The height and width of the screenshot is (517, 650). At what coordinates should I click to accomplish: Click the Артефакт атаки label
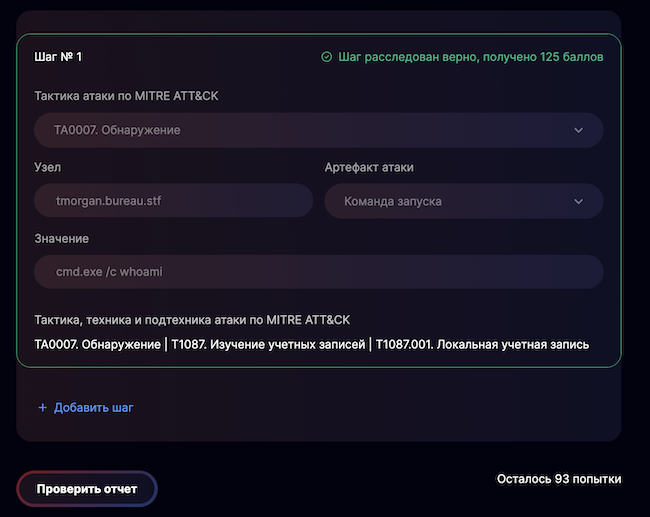coord(369,167)
